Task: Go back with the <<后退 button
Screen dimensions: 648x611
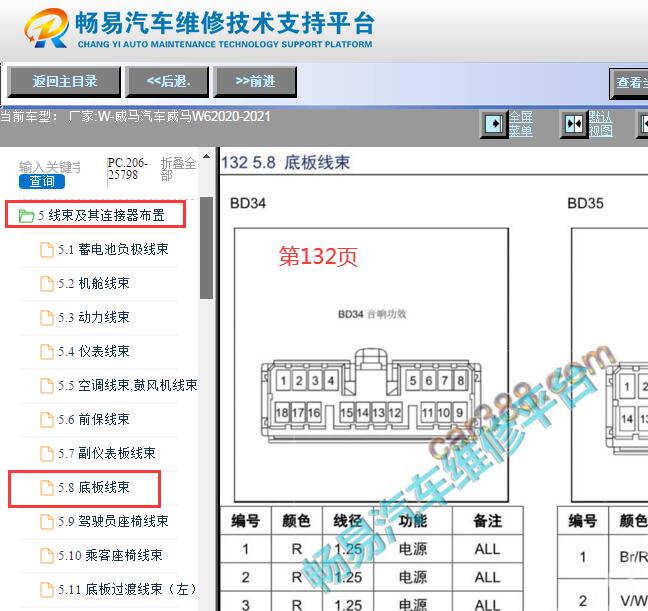Action: (x=167, y=81)
